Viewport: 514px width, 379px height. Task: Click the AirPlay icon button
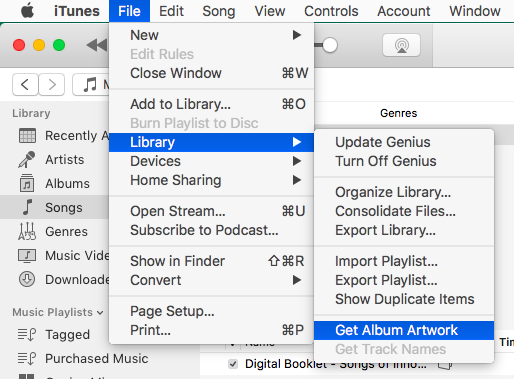point(401,45)
